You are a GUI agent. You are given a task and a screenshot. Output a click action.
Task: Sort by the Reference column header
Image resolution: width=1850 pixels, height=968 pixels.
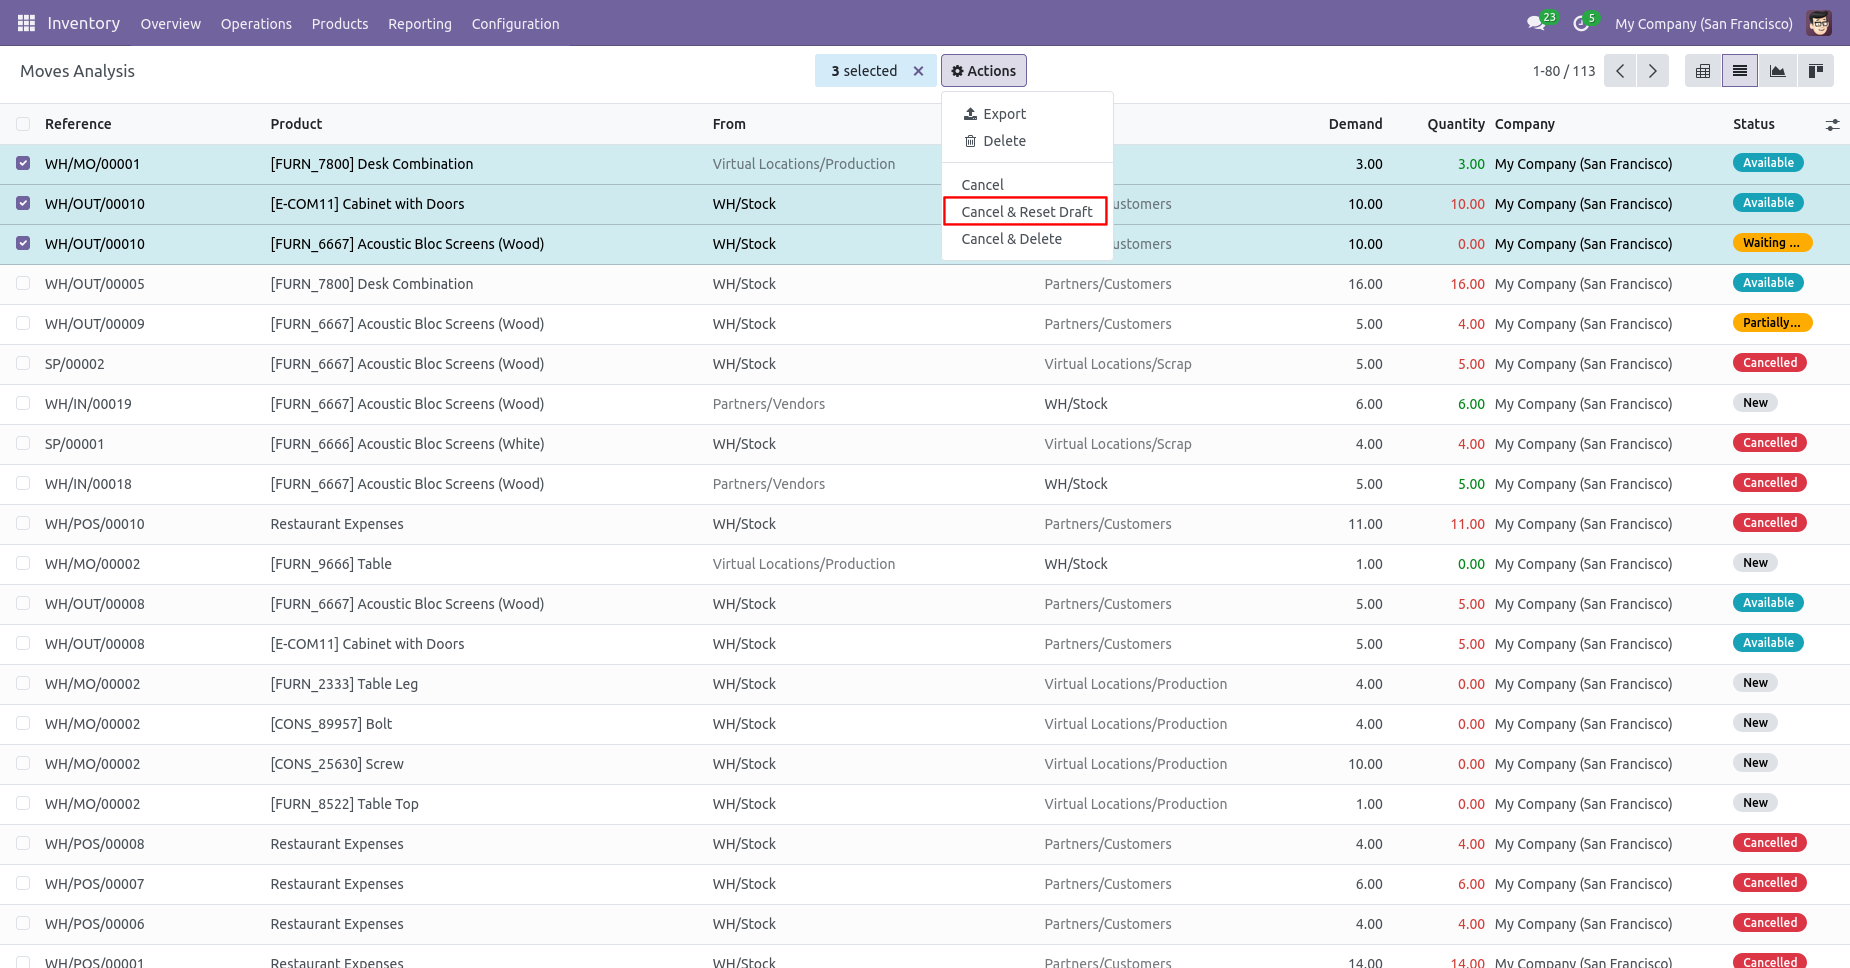(78, 124)
